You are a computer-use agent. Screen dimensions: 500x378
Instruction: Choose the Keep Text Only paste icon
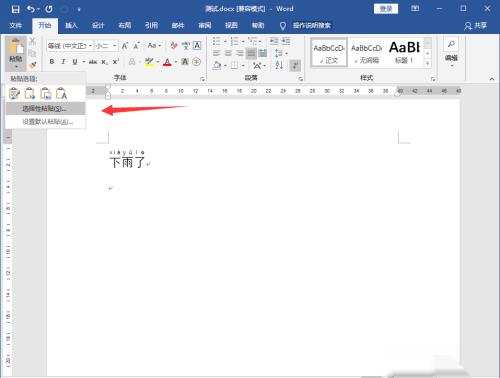coord(61,93)
